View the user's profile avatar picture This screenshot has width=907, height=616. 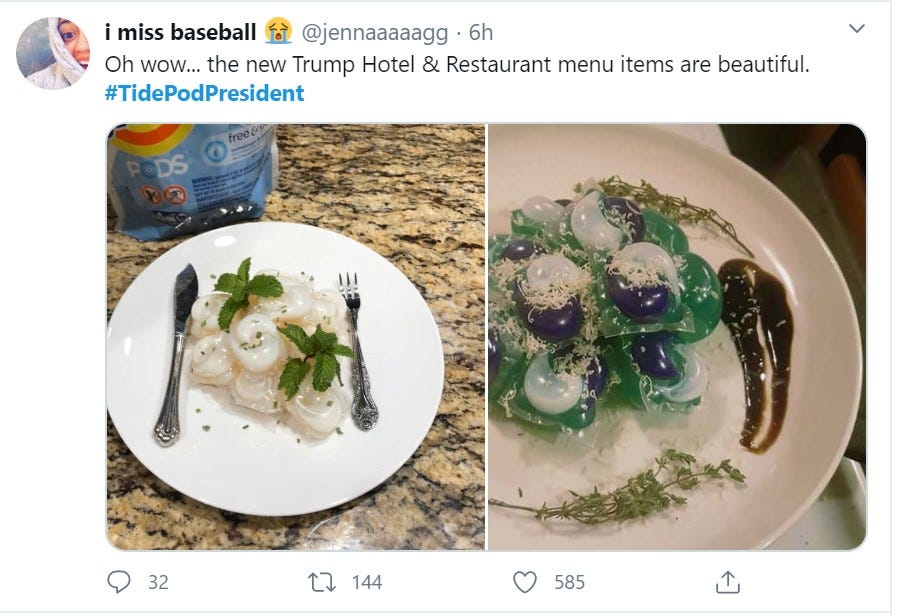[x=53, y=53]
